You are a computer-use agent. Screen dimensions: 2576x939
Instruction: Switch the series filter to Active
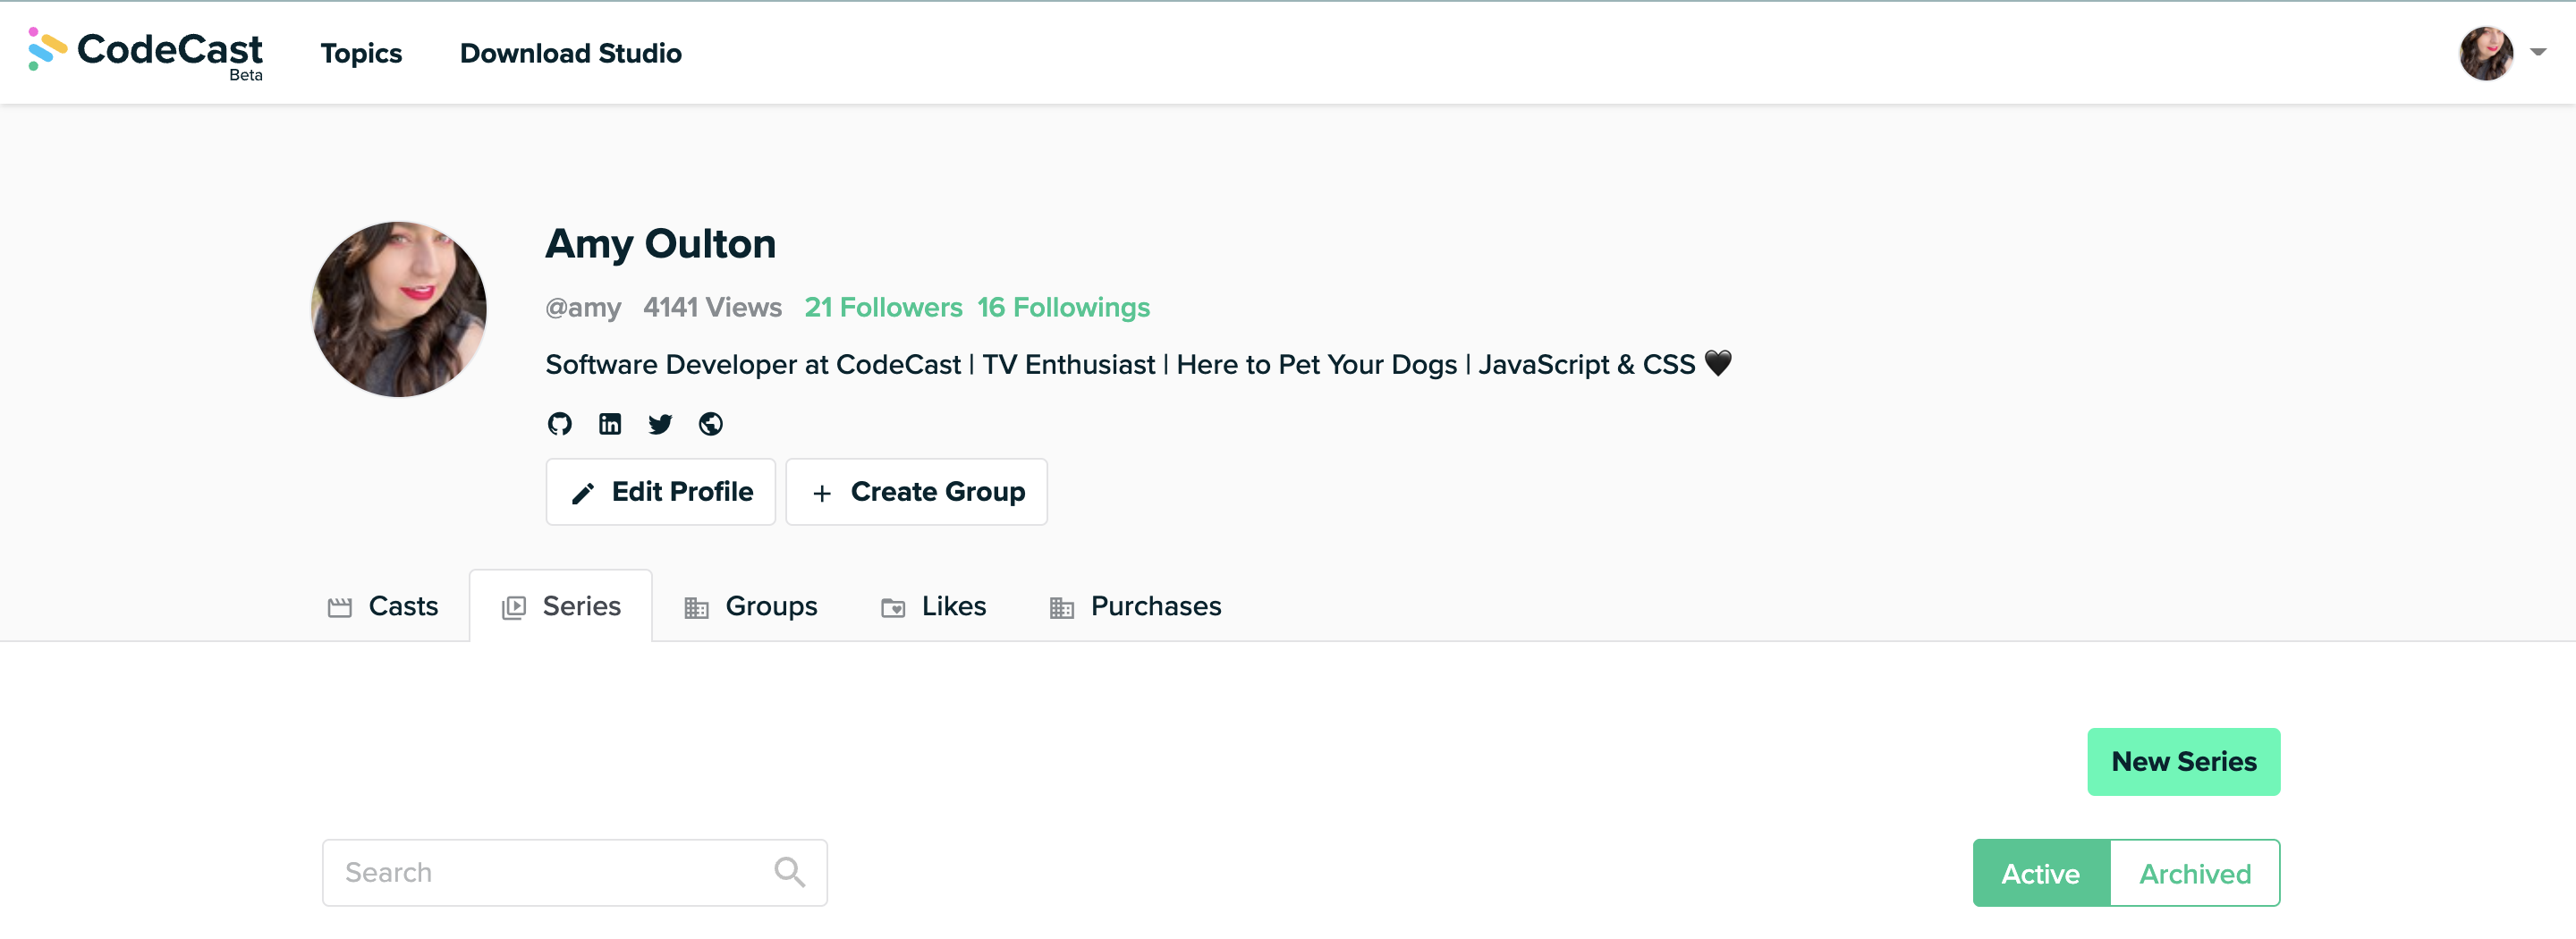coord(2040,873)
